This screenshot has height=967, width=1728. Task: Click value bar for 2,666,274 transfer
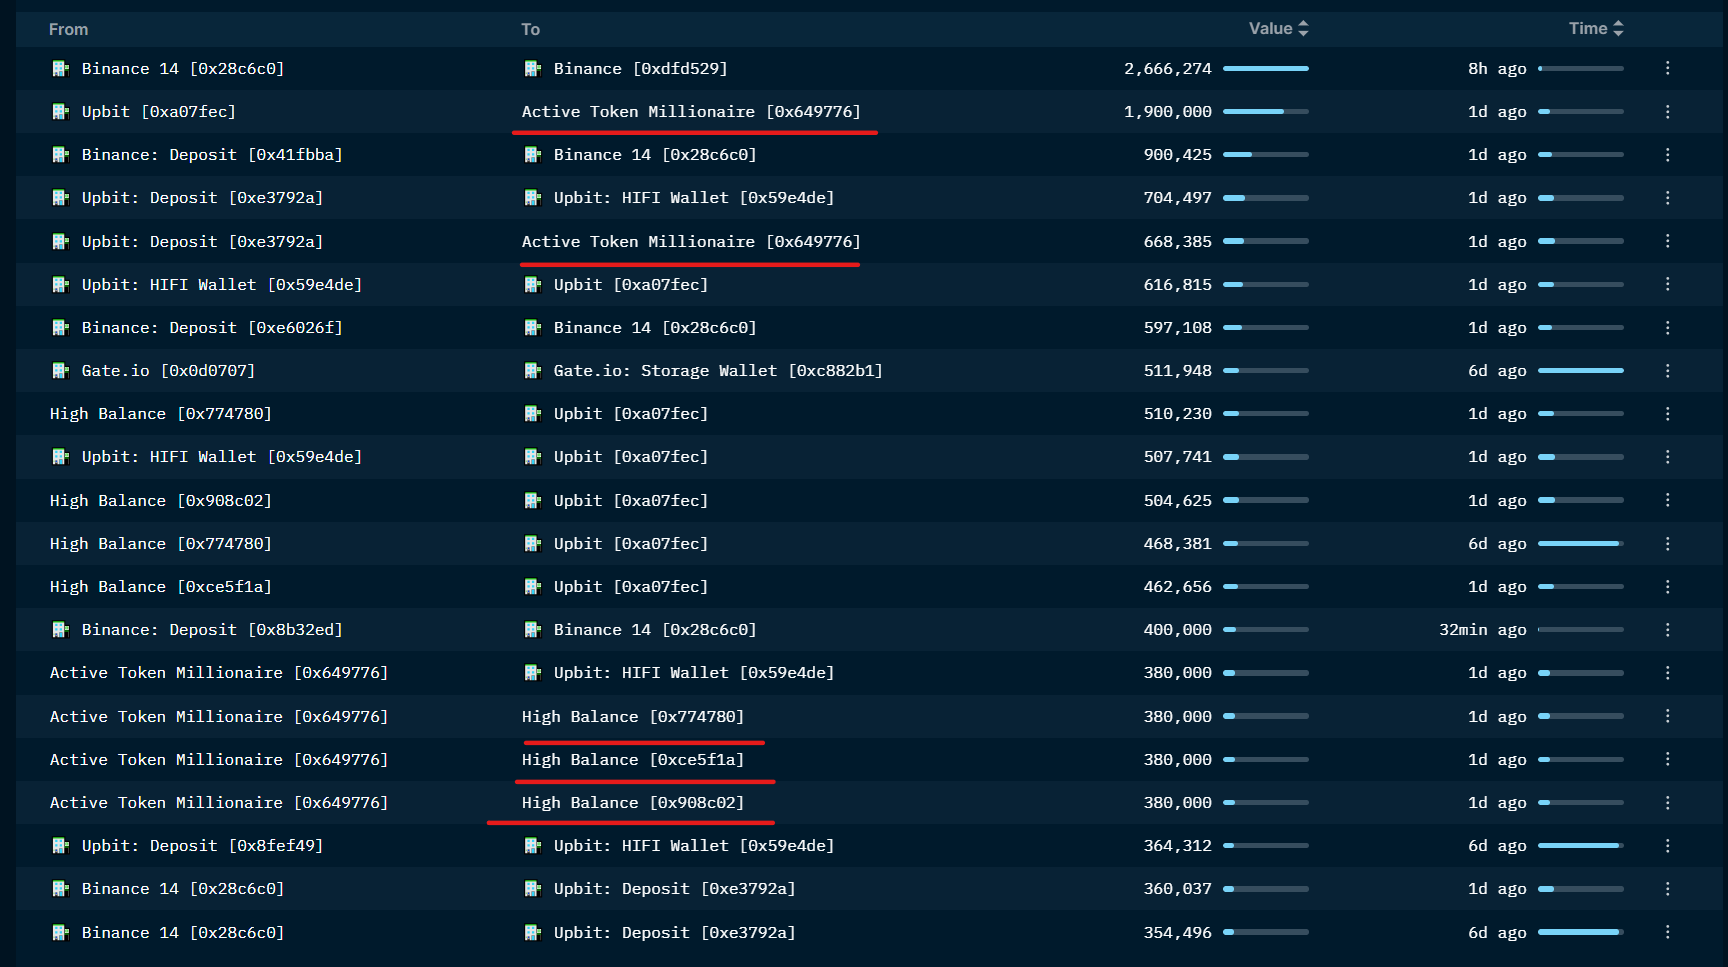pyautogui.click(x=1265, y=69)
